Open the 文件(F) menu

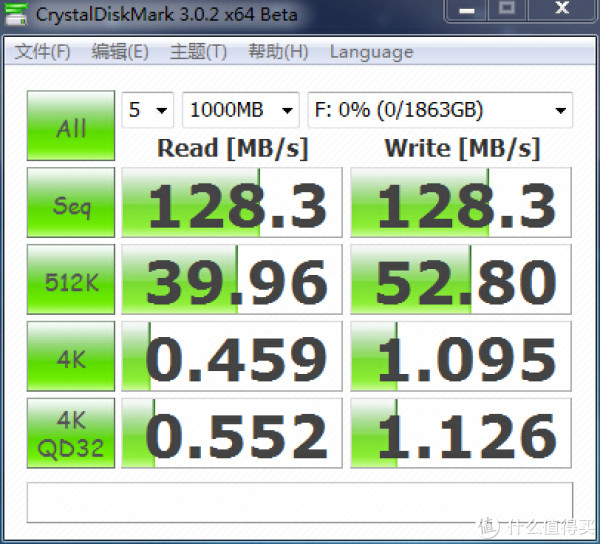tap(42, 52)
